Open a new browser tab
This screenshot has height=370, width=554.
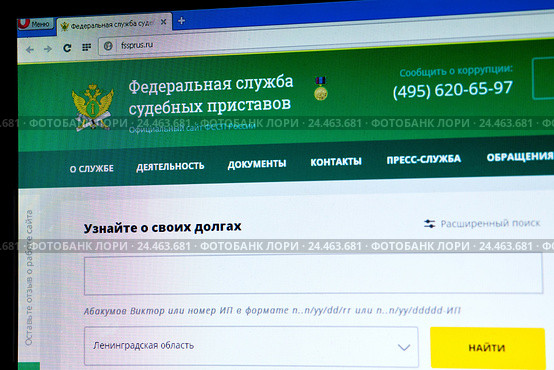coord(181,21)
